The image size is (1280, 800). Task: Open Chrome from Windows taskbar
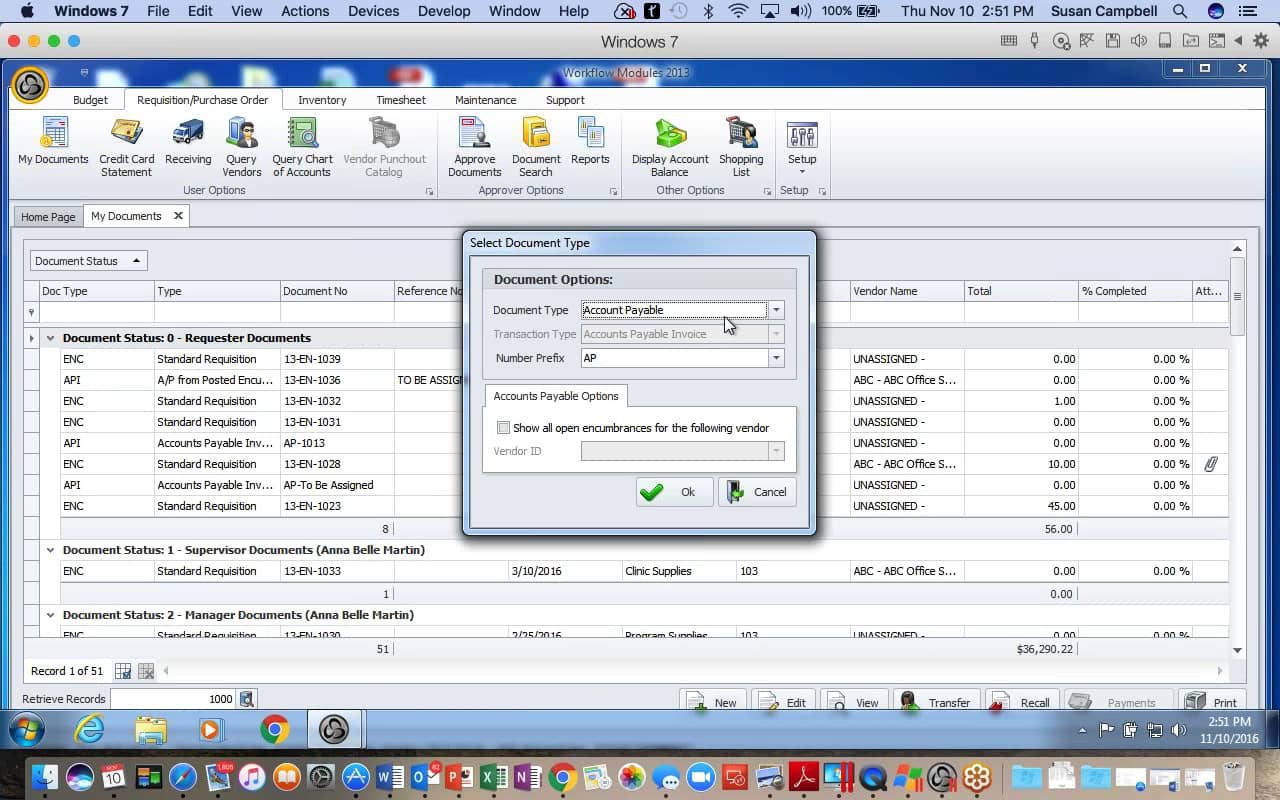tap(273, 730)
